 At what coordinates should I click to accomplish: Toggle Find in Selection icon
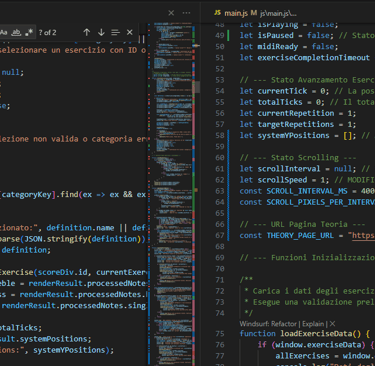(x=115, y=32)
